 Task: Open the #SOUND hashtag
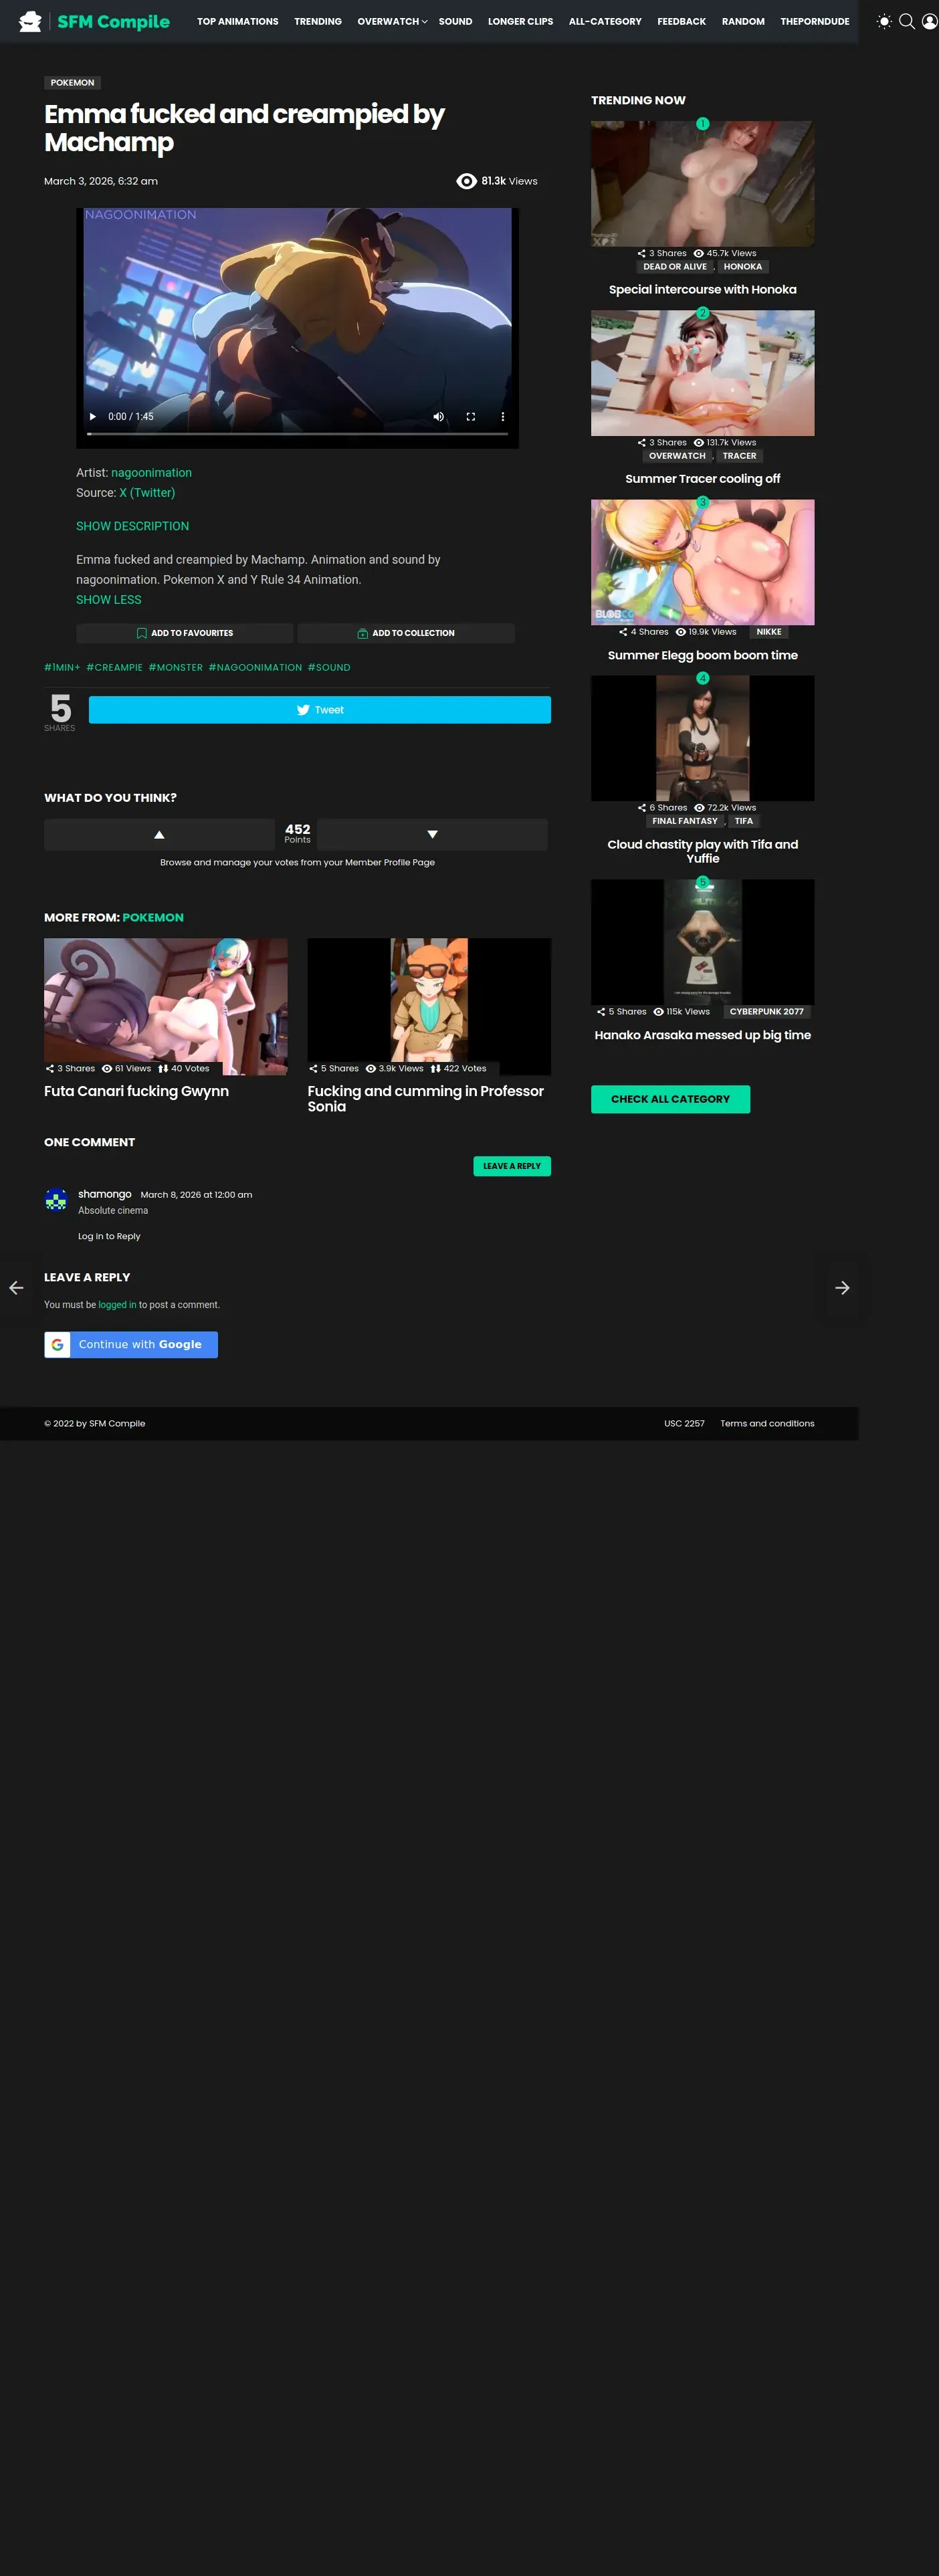329,668
